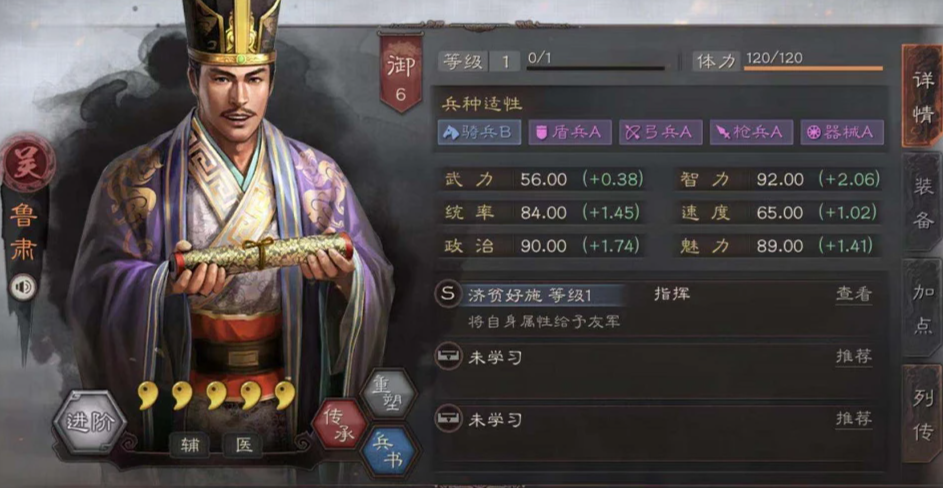This screenshot has height=488, width=943.
Task: Tap the 进阶 hexagon button
Action: click(89, 422)
